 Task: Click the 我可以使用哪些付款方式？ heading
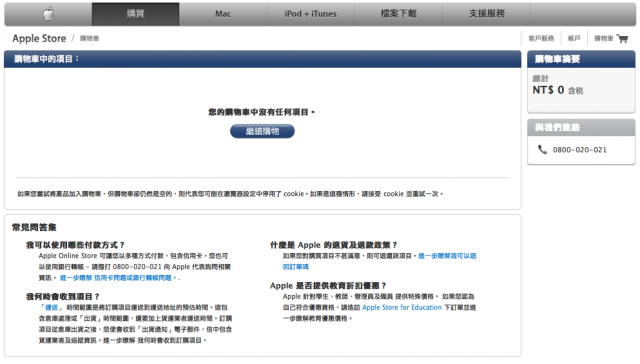[x=76, y=245]
